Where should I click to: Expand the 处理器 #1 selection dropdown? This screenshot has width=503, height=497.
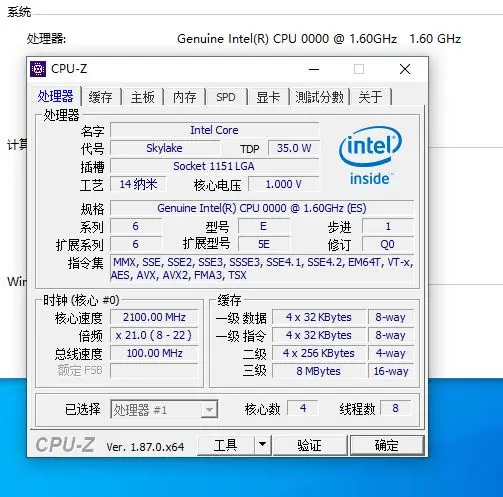[x=209, y=409]
